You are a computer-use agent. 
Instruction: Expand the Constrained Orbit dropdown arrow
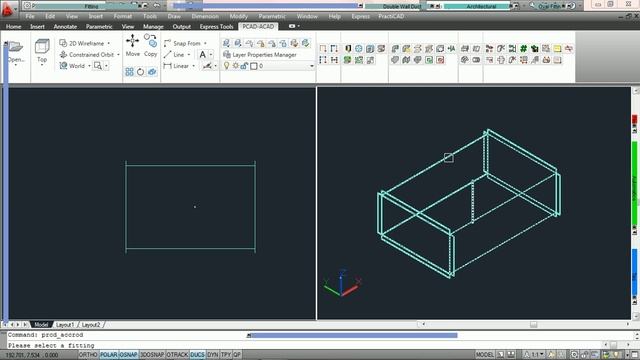coord(118,55)
